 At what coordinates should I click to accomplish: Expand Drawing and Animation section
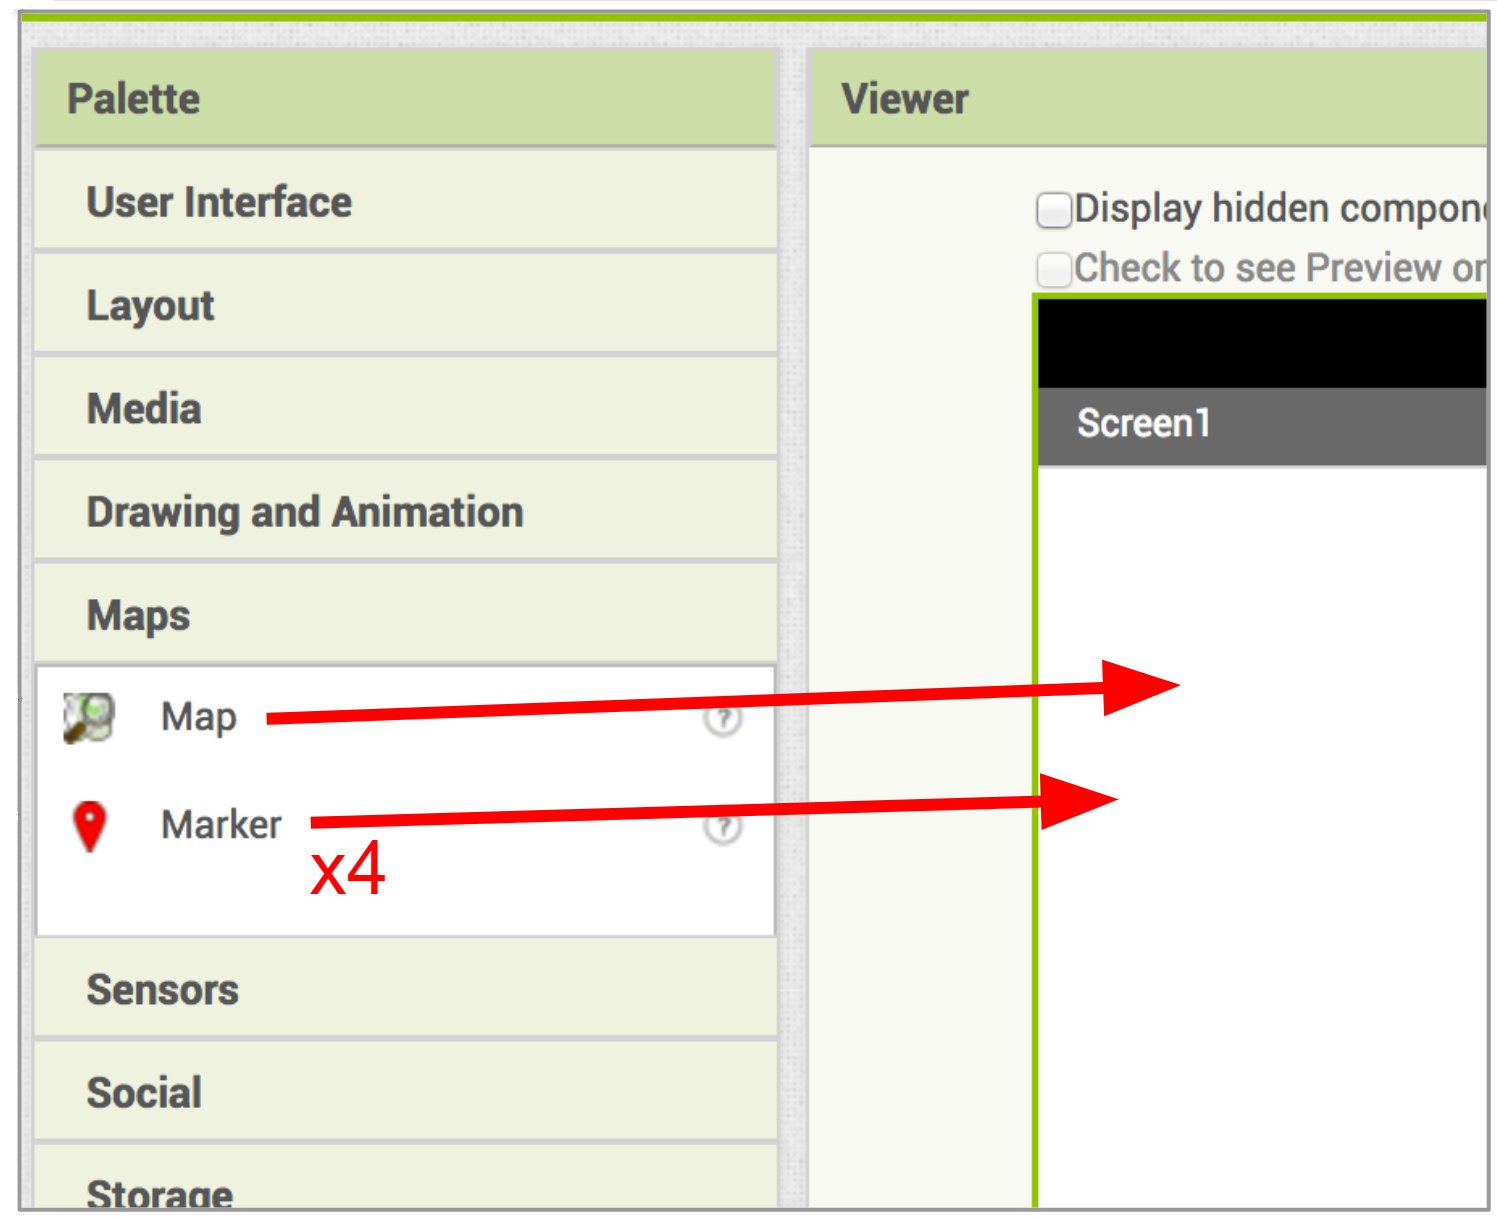[x=406, y=511]
